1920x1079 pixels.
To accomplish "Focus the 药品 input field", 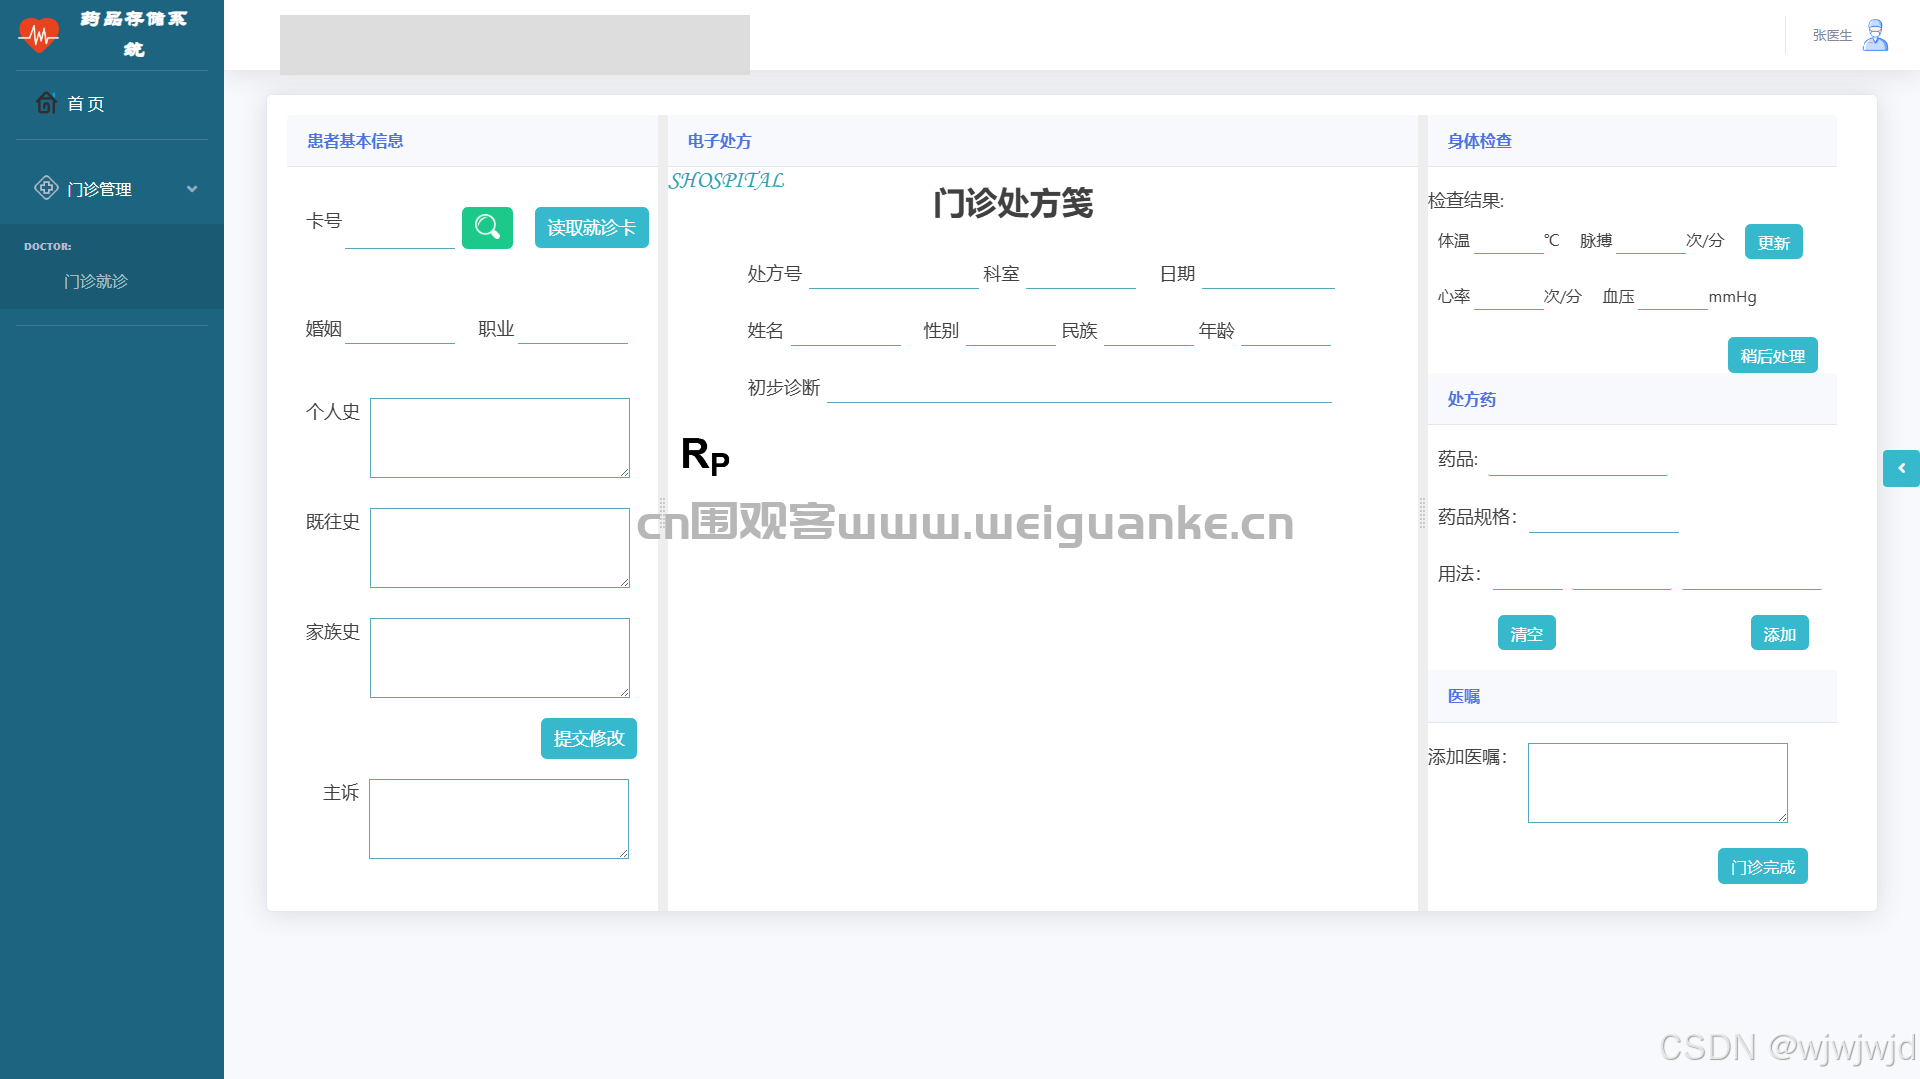I will click(x=1578, y=460).
